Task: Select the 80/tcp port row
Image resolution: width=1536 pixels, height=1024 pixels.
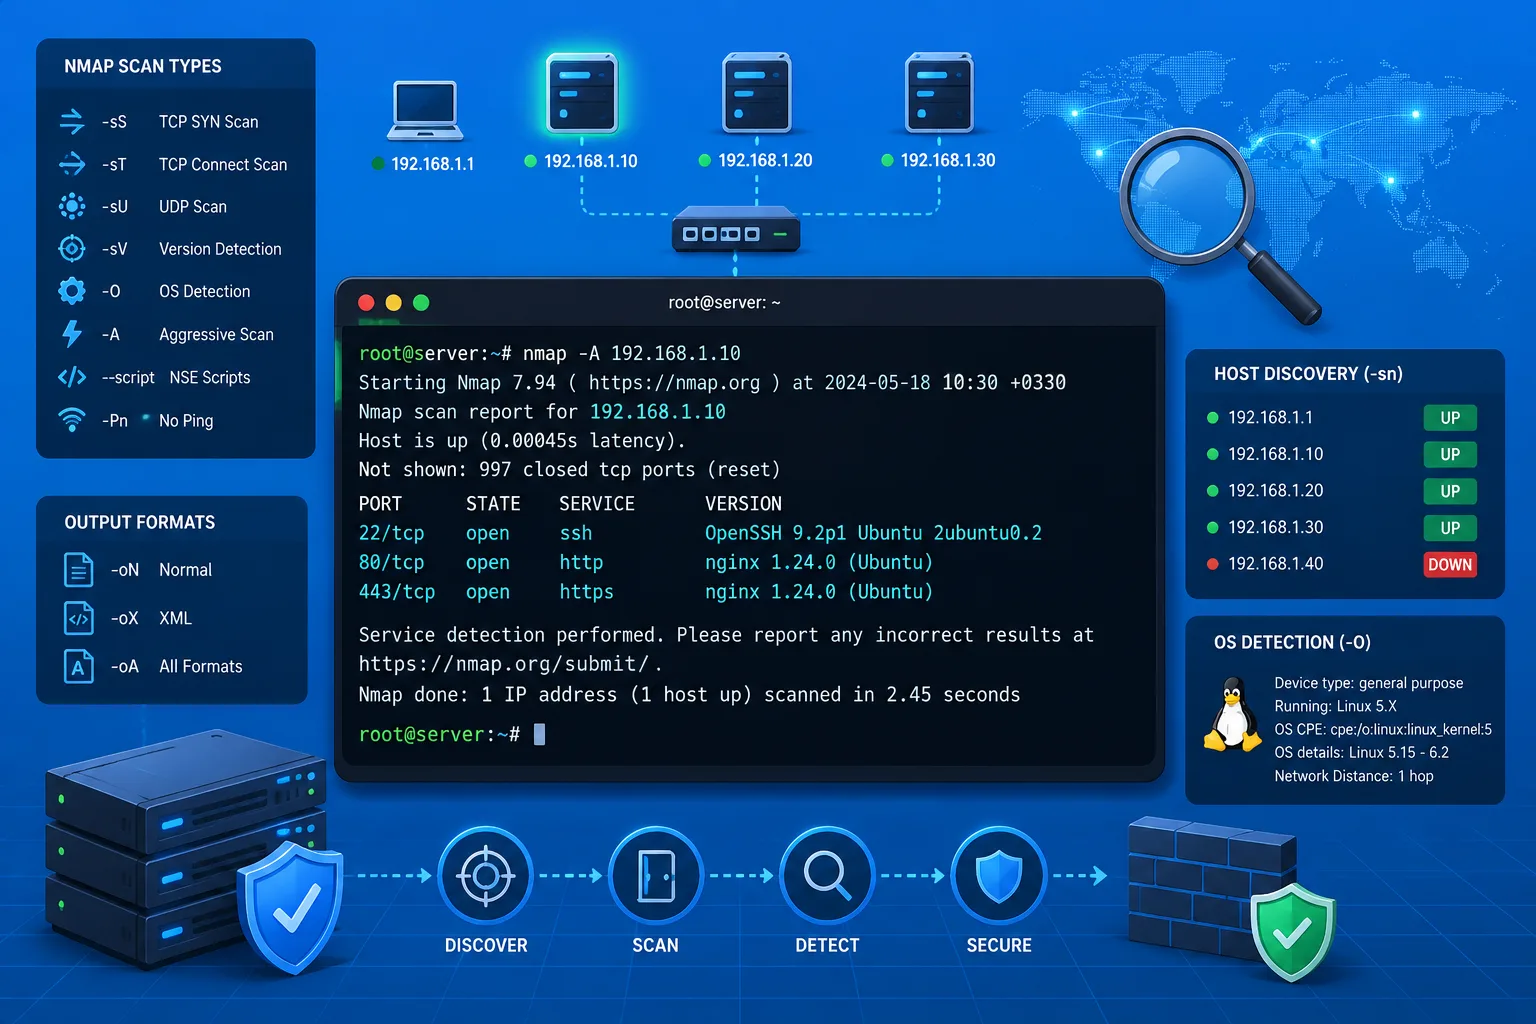Action: tap(646, 562)
